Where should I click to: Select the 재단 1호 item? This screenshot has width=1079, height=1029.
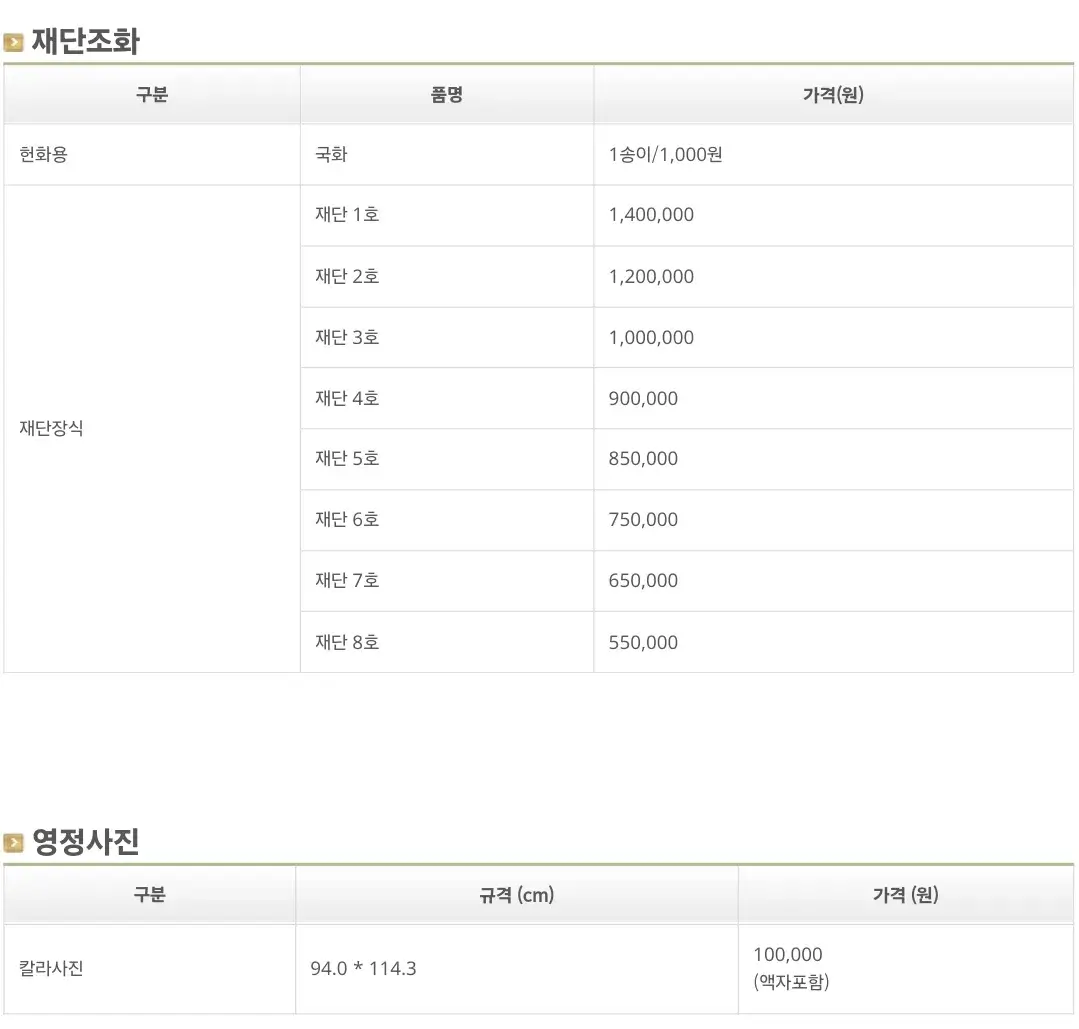coord(345,215)
